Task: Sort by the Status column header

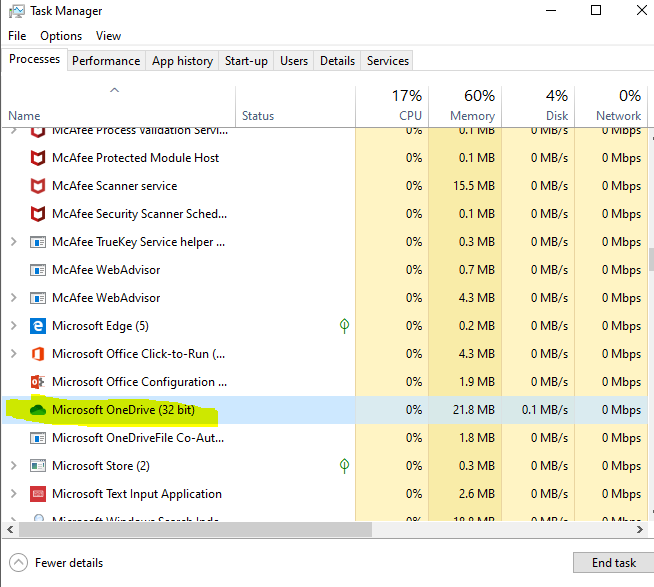Action: click(x=295, y=106)
